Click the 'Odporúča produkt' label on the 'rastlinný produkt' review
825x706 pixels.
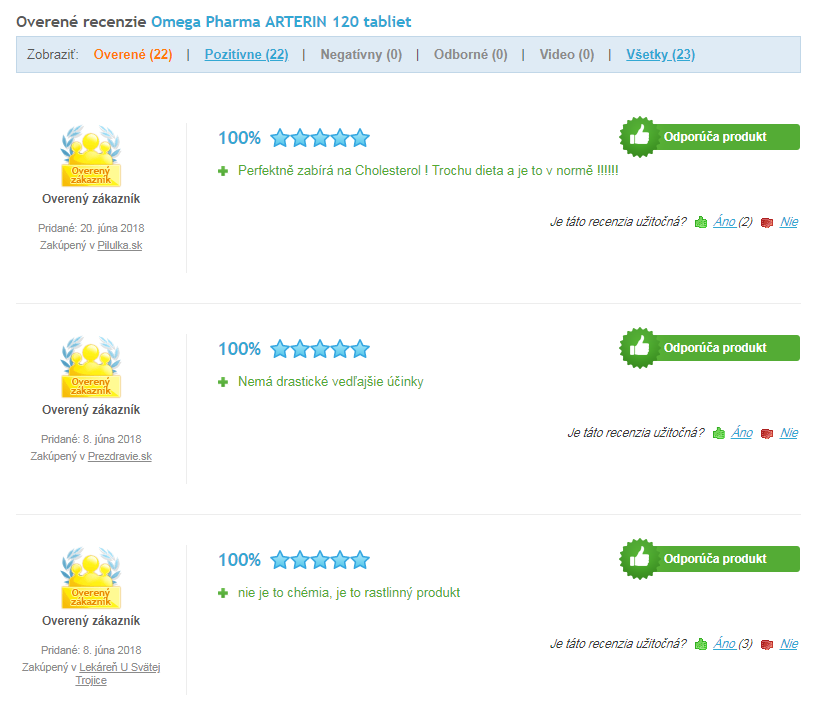coord(715,559)
